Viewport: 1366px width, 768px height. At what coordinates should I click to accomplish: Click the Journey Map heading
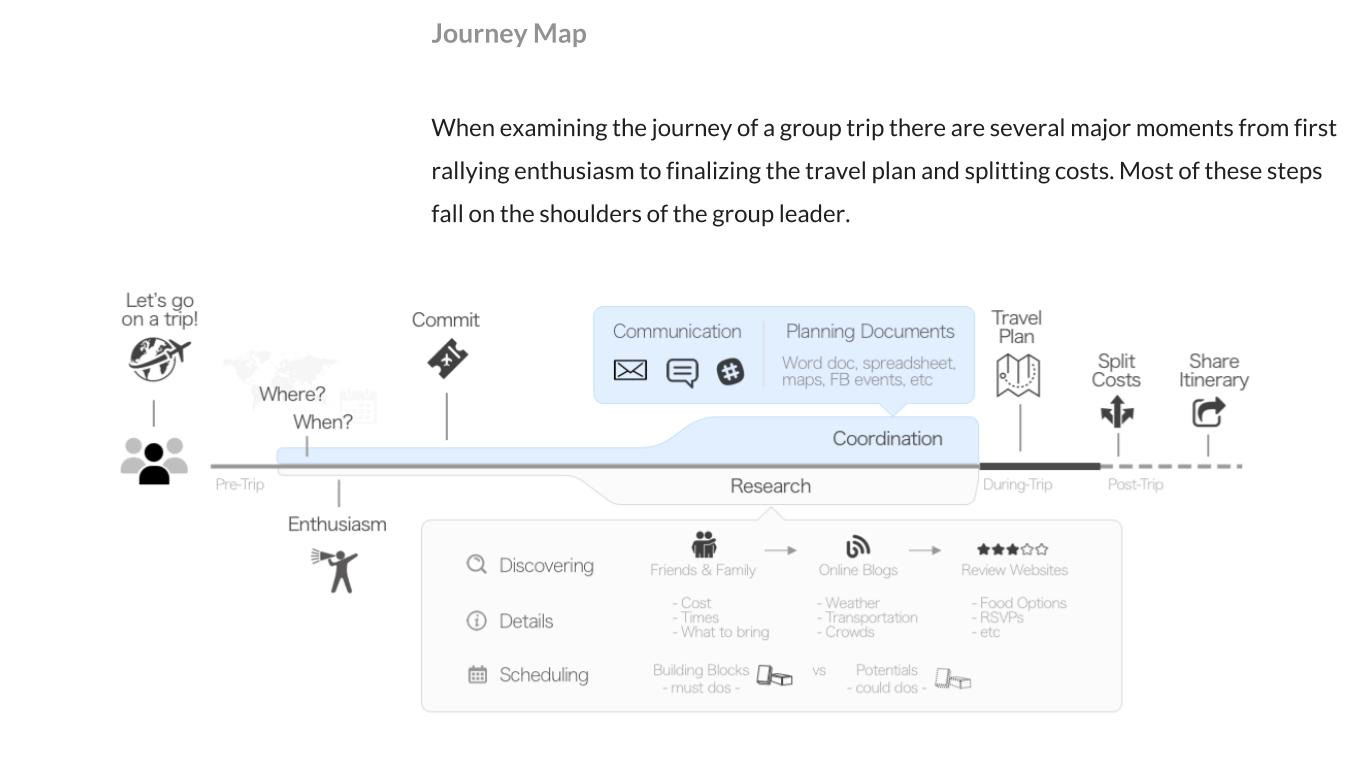[x=509, y=33]
